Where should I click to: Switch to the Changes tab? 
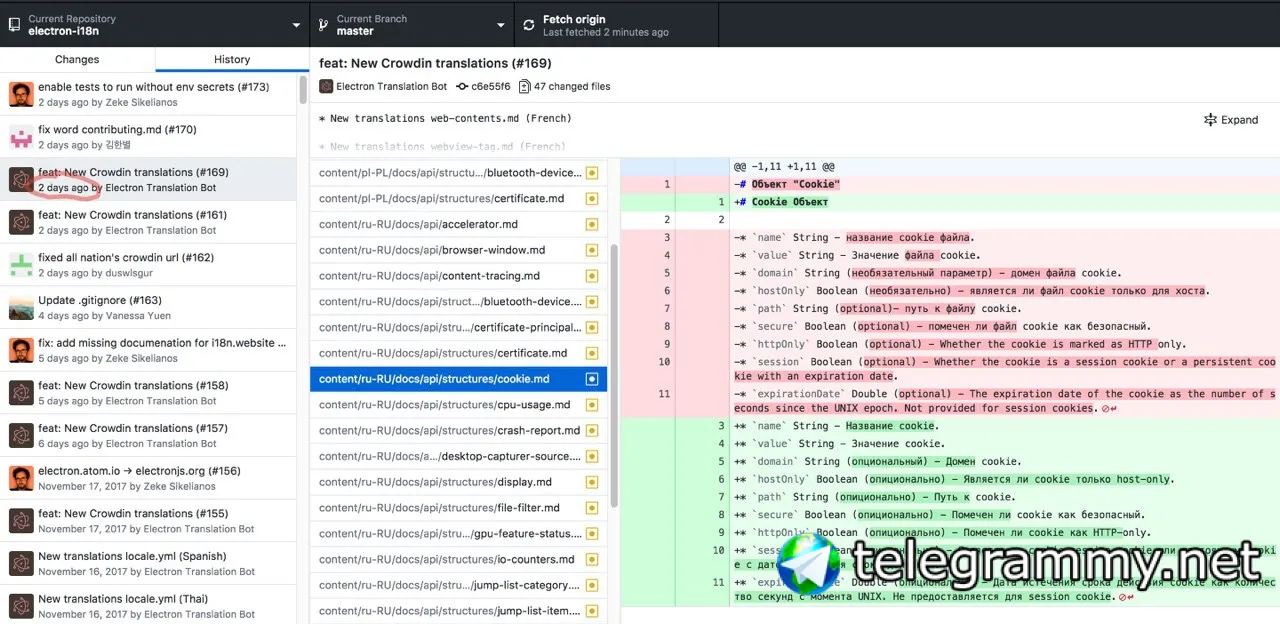point(77,59)
